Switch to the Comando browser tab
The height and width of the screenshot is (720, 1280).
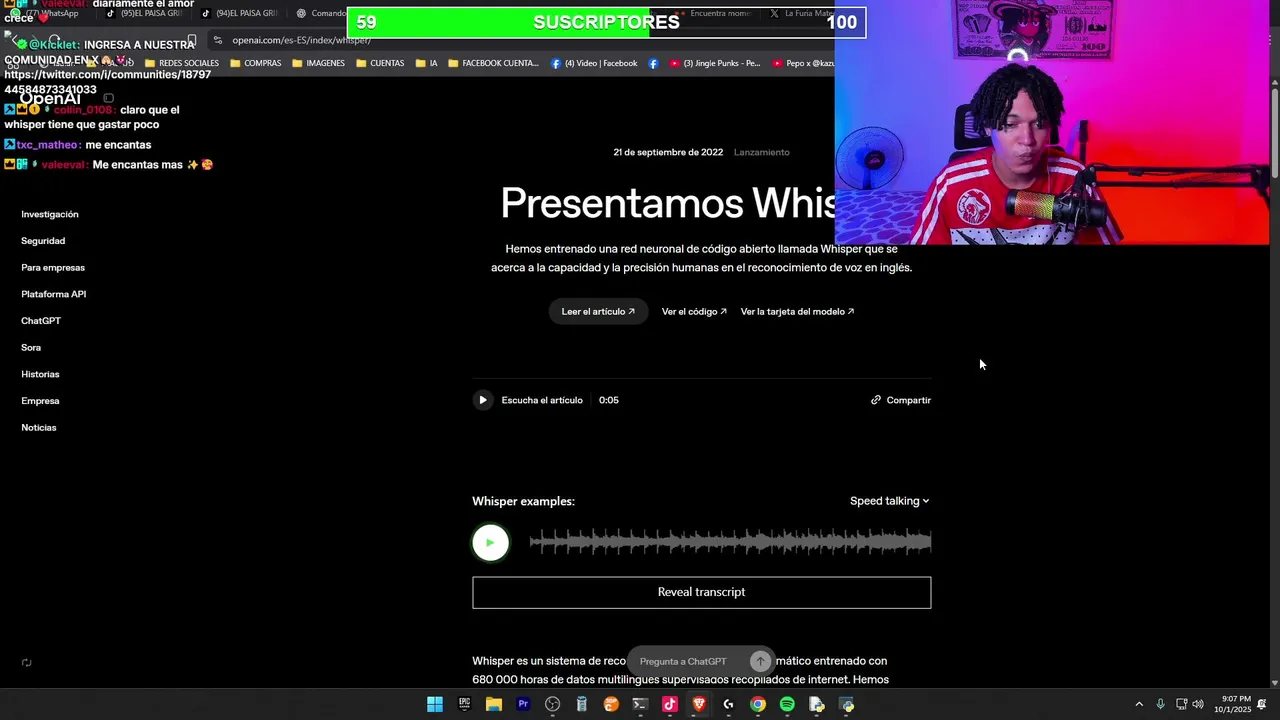pyautogui.click(x=320, y=13)
